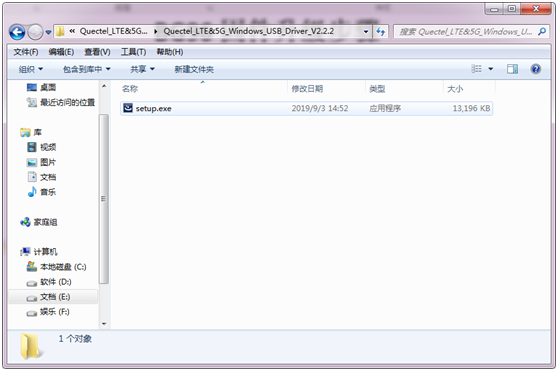Image resolution: width=558 pixels, height=371 pixels.
Task: Expand the address bar previous locations dropdown
Action: (366, 32)
